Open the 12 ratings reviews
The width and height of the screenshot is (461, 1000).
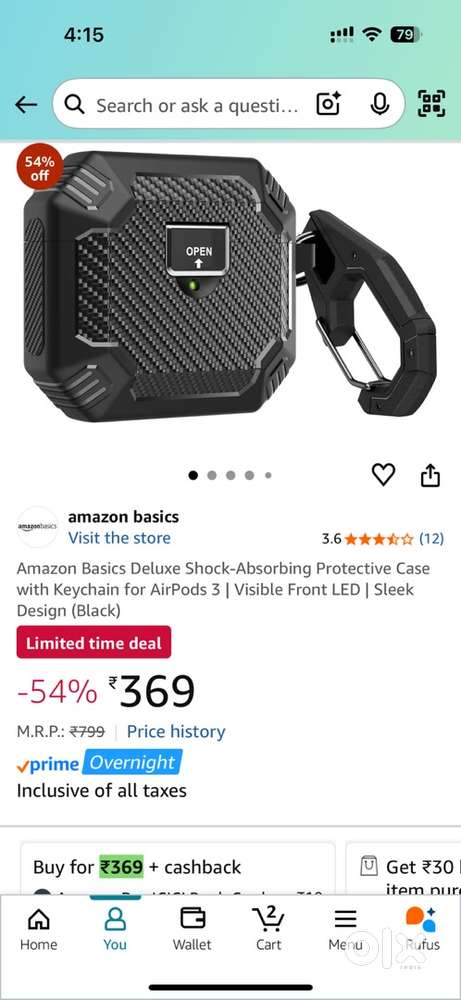[x=431, y=538]
